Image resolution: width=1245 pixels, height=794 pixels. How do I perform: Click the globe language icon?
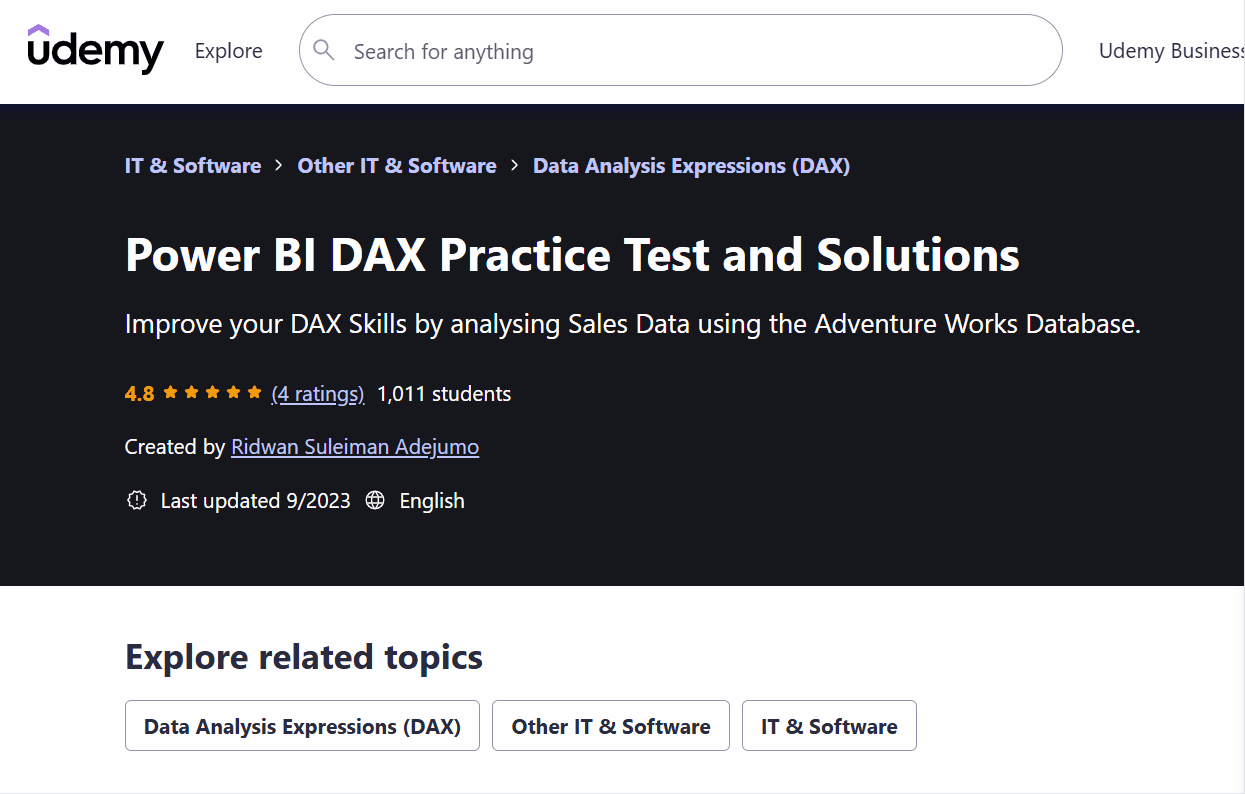tap(375, 500)
